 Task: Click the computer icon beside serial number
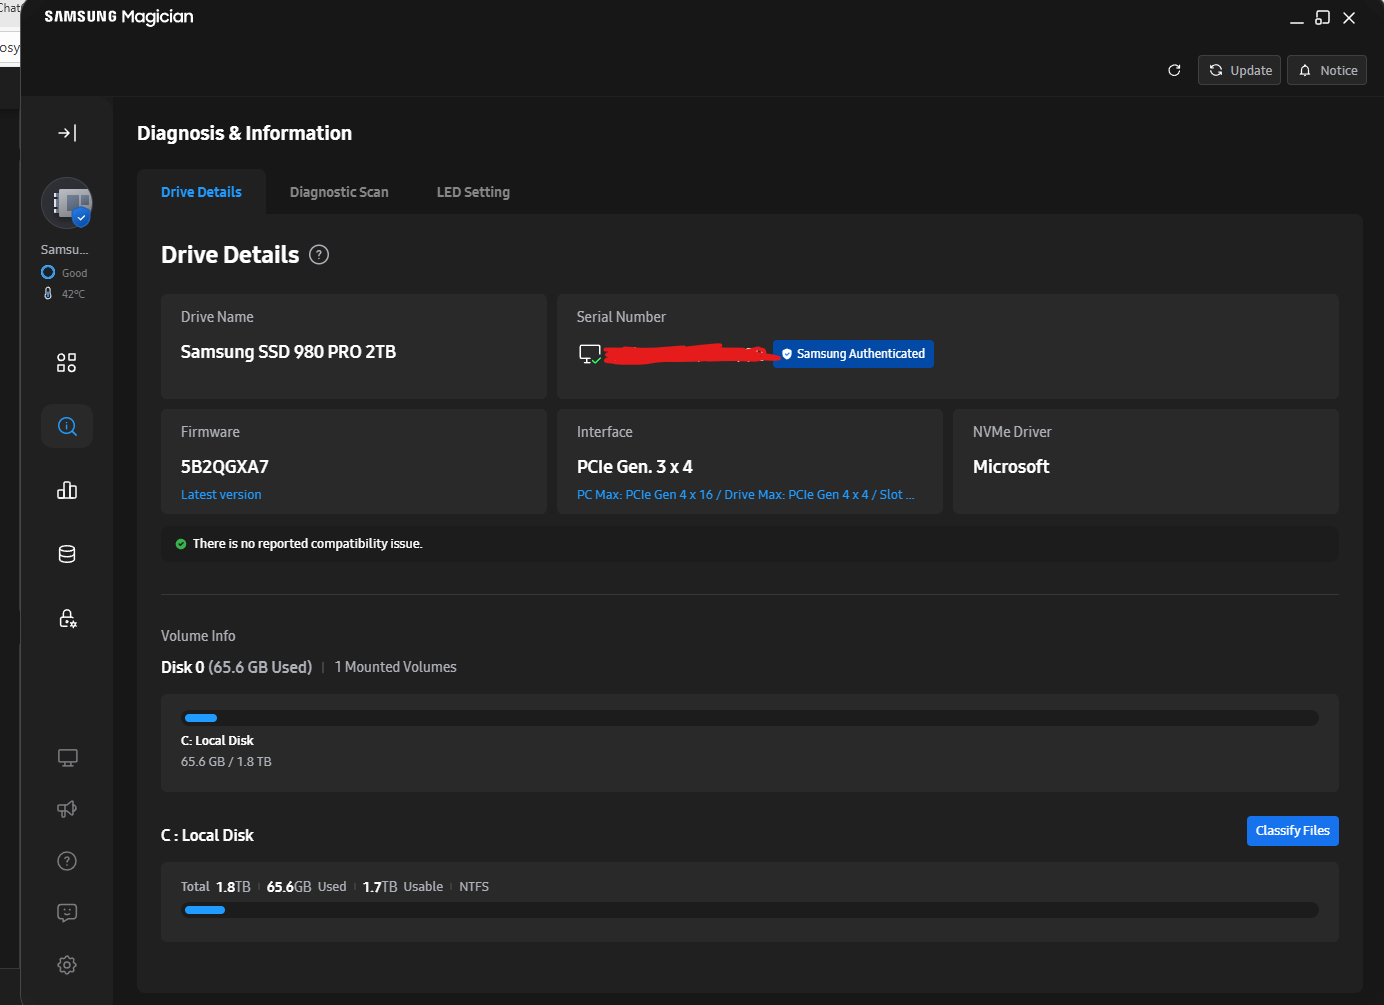590,354
